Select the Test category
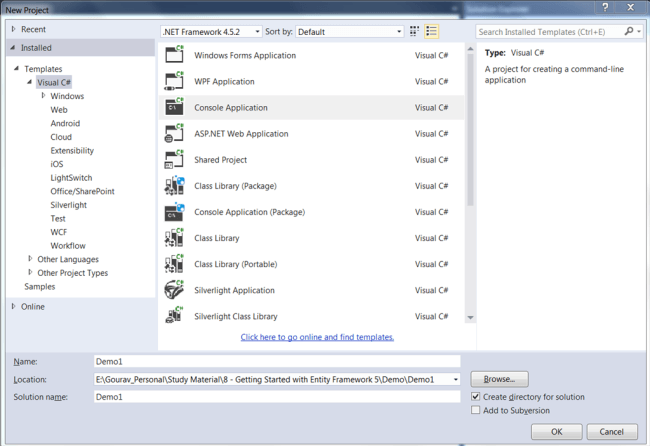This screenshot has height=446, width=650. tap(58, 218)
